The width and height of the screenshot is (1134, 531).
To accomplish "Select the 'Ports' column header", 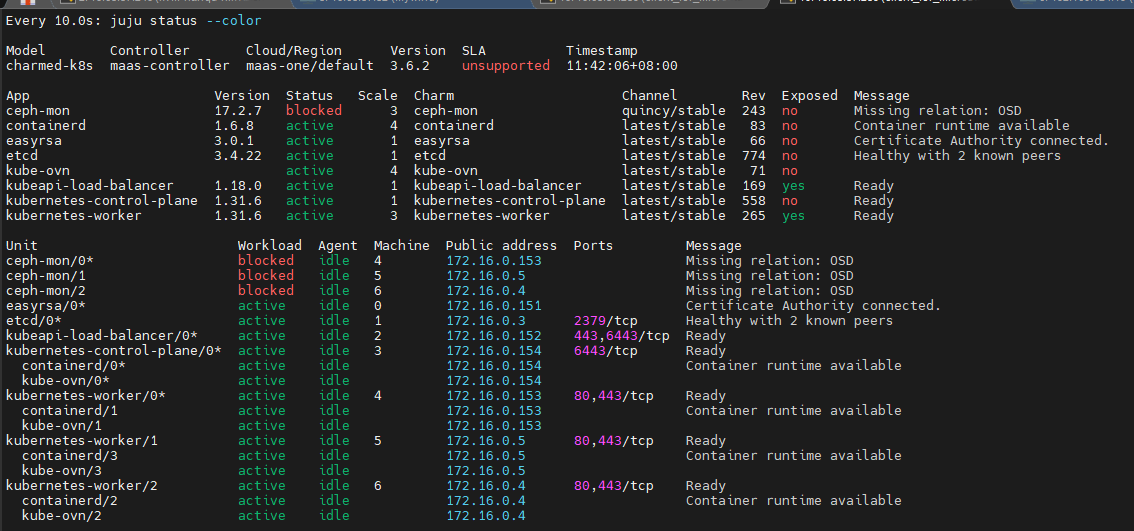I will (593, 245).
